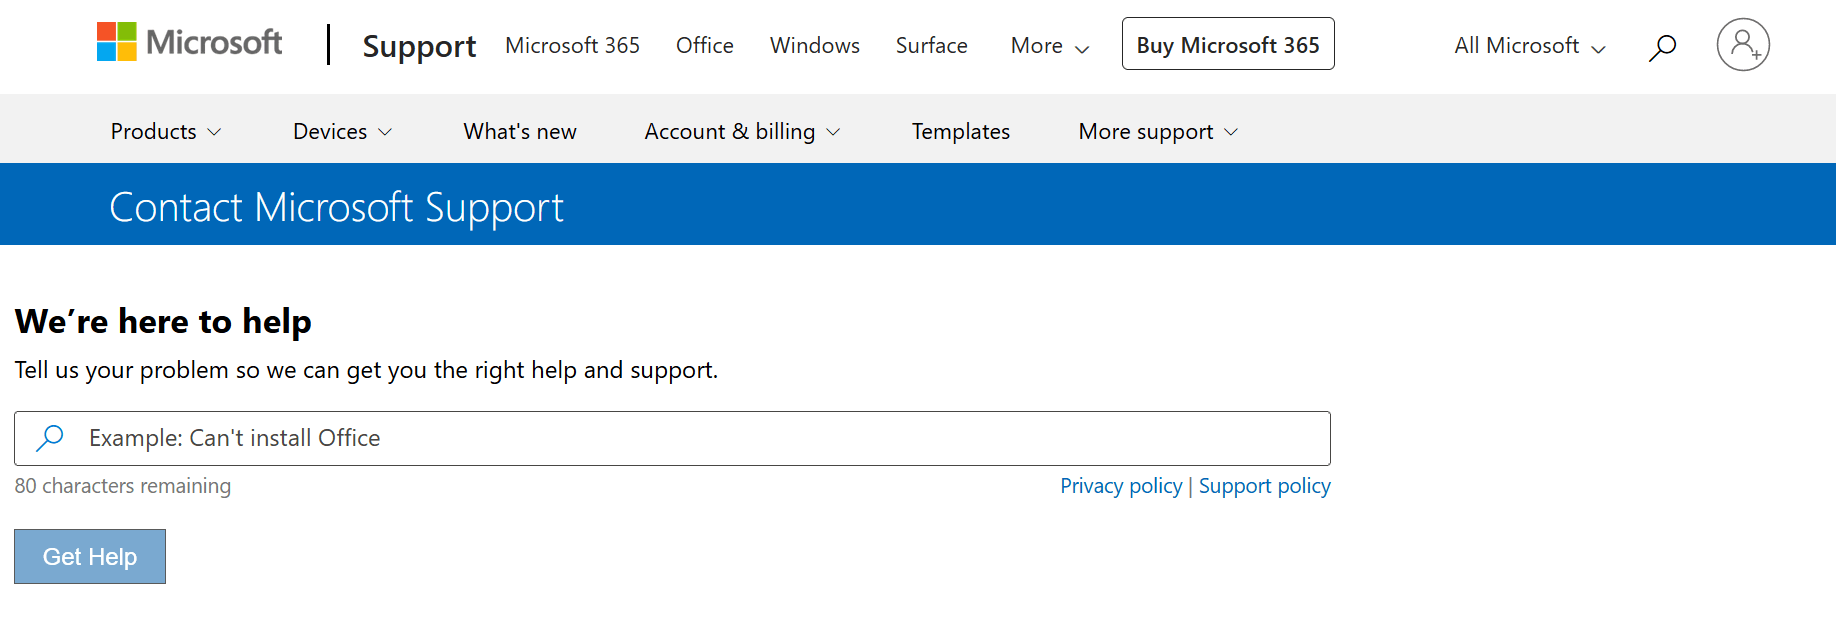This screenshot has height=628, width=1836.
Task: Click magnifier icon inside the problem search box
Action: [x=50, y=438]
